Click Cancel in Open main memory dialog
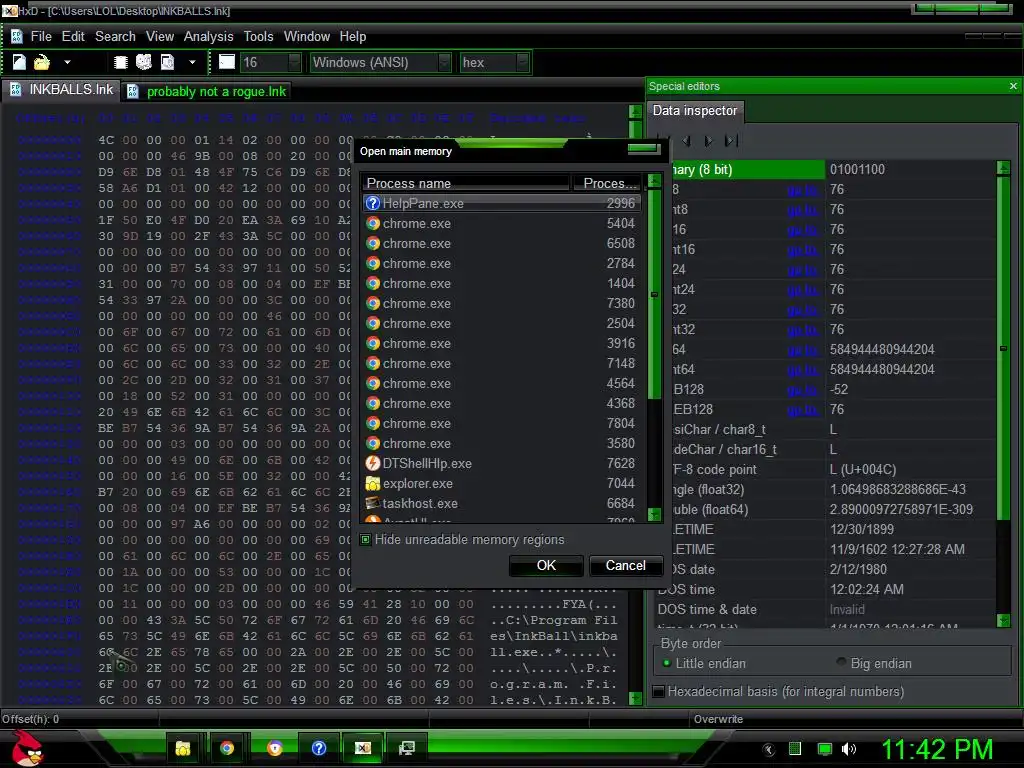 (x=625, y=566)
